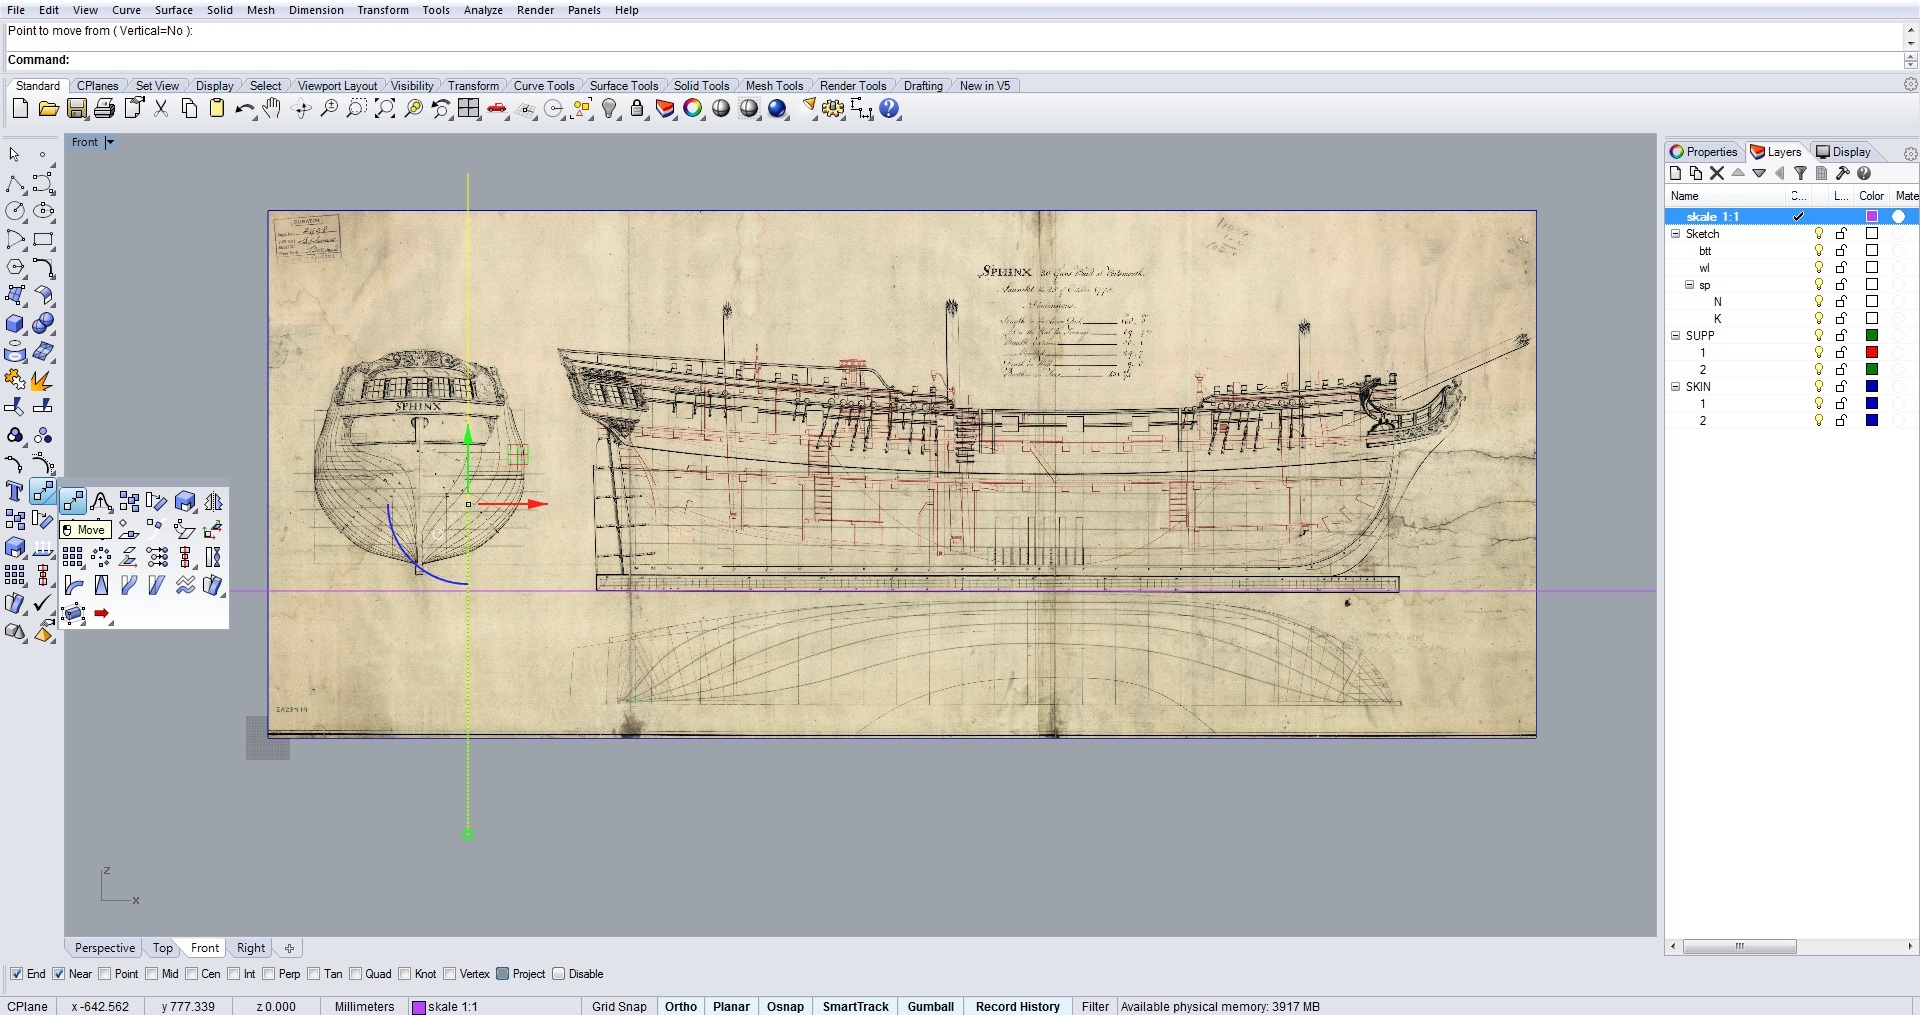Hide the SUPP layer via lightbulb
Image resolution: width=1920 pixels, height=1015 pixels.
[x=1819, y=336]
